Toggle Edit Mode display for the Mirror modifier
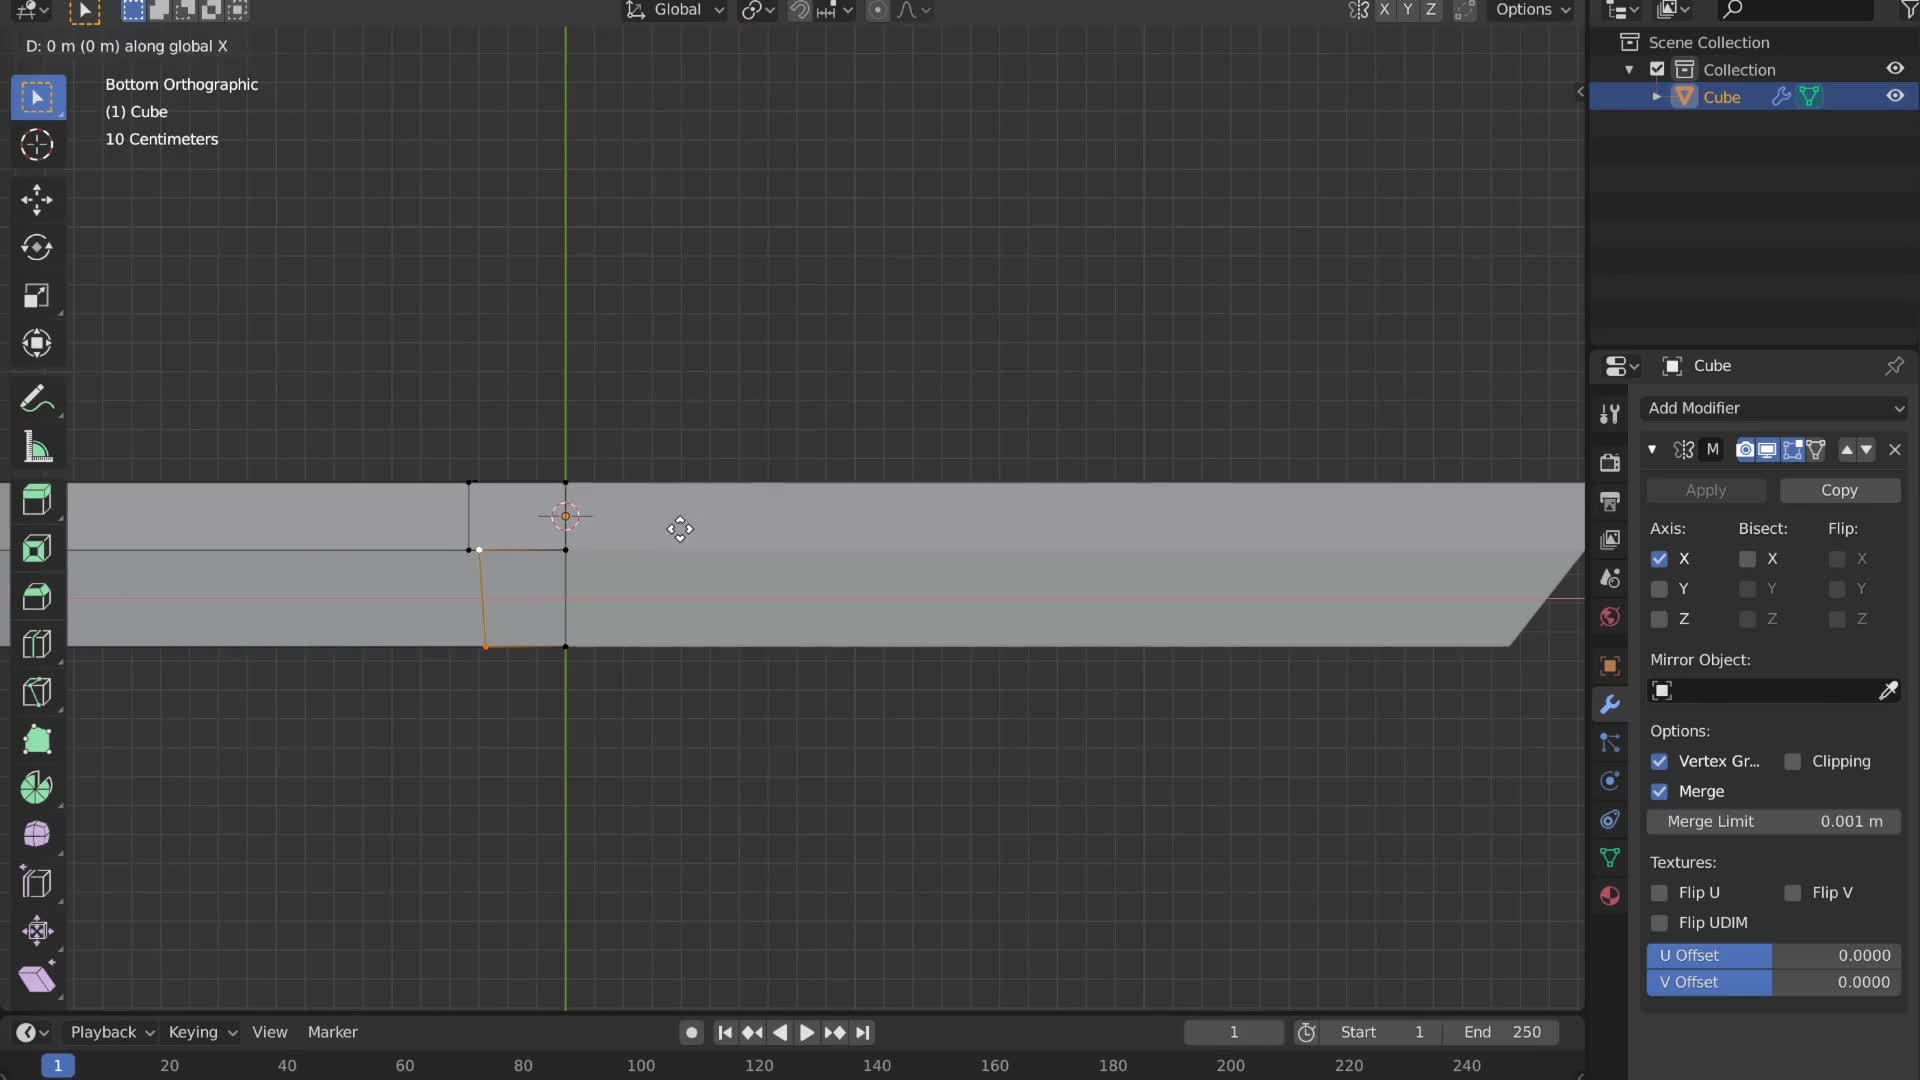This screenshot has height=1080, width=1920. (1793, 450)
